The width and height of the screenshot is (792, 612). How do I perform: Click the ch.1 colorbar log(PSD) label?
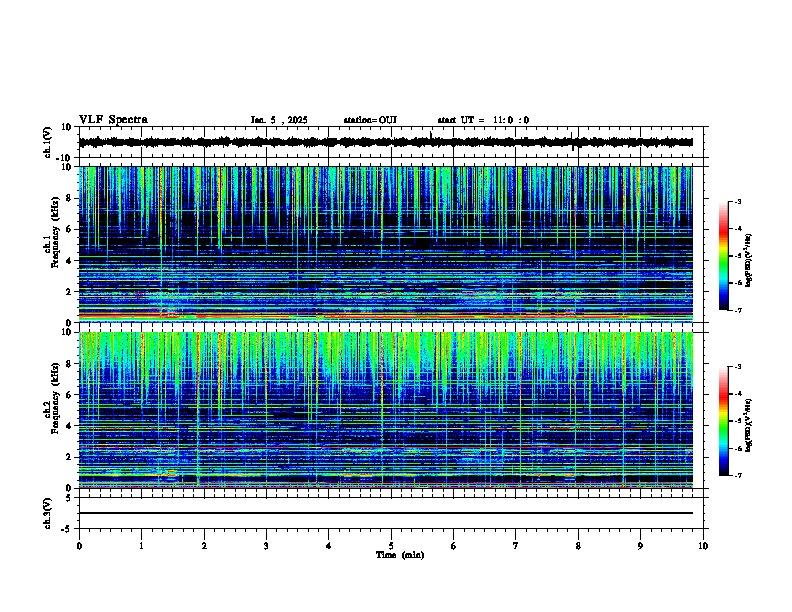(x=749, y=261)
